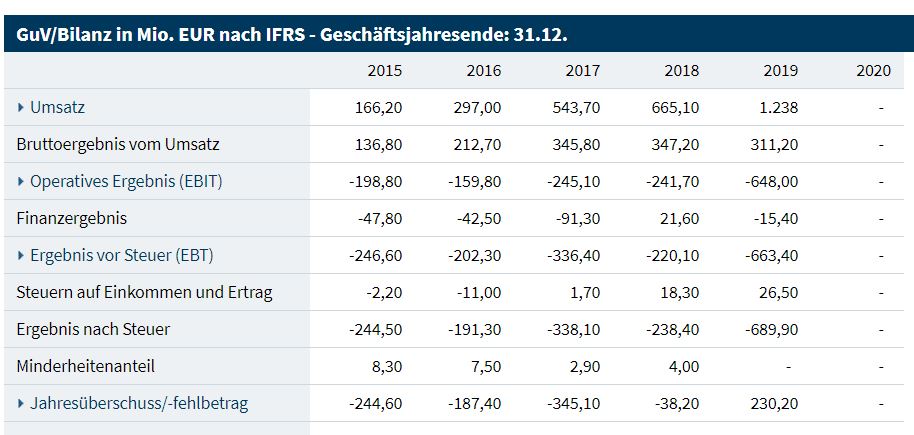Image resolution: width=914 pixels, height=435 pixels.
Task: Select the Finanzergebnis row label
Action: point(72,218)
